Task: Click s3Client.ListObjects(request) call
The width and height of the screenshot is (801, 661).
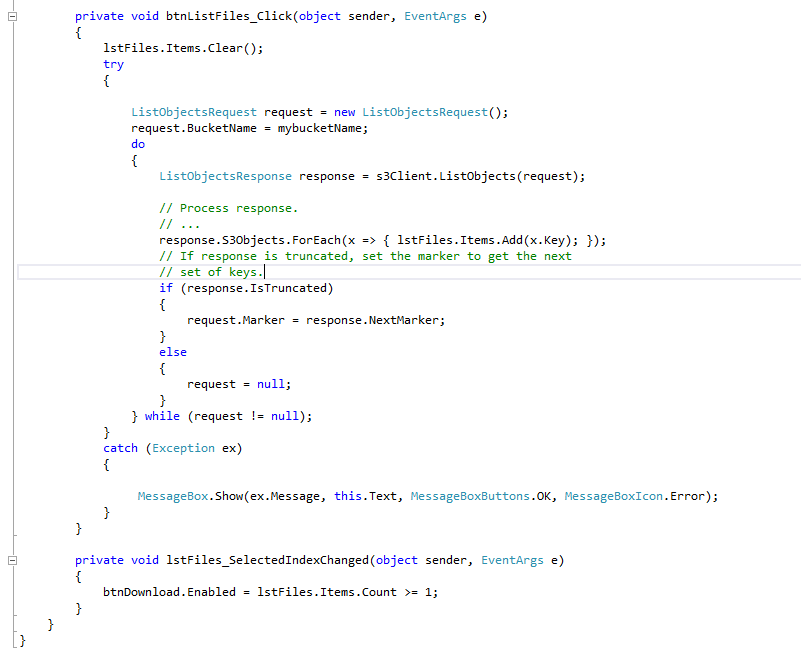Action: [478, 176]
